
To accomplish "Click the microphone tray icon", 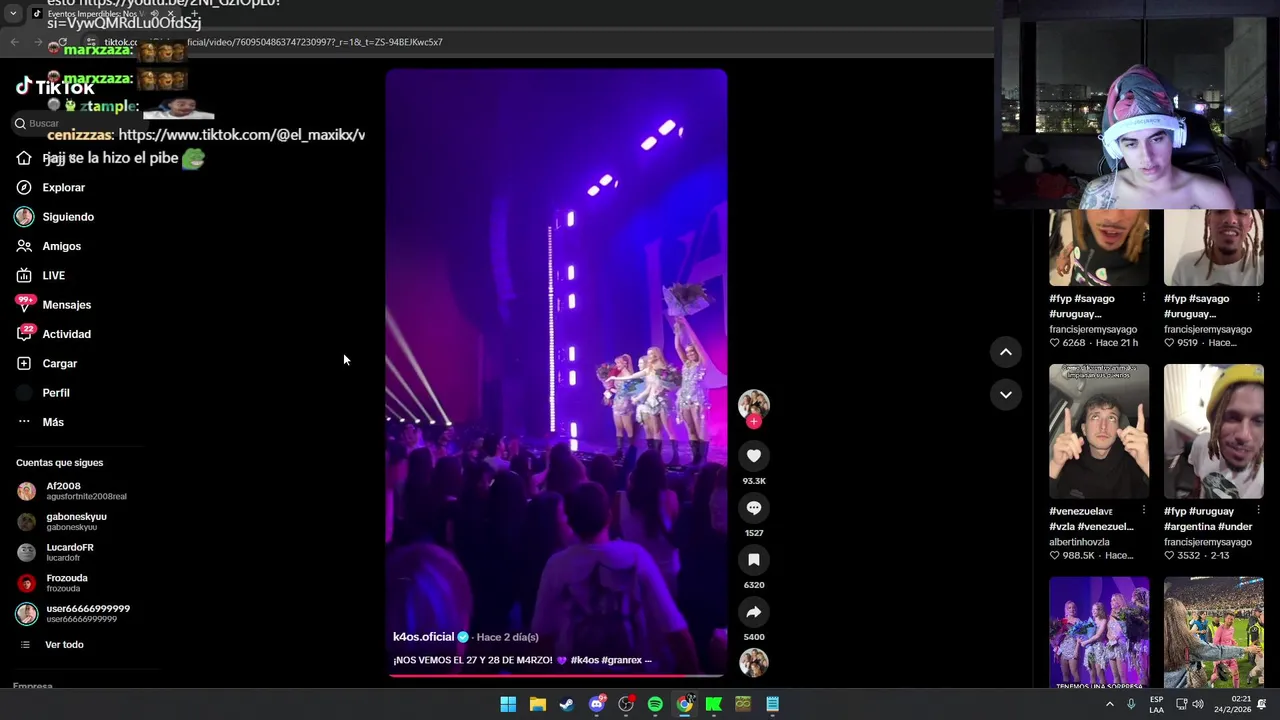I will 1131,704.
